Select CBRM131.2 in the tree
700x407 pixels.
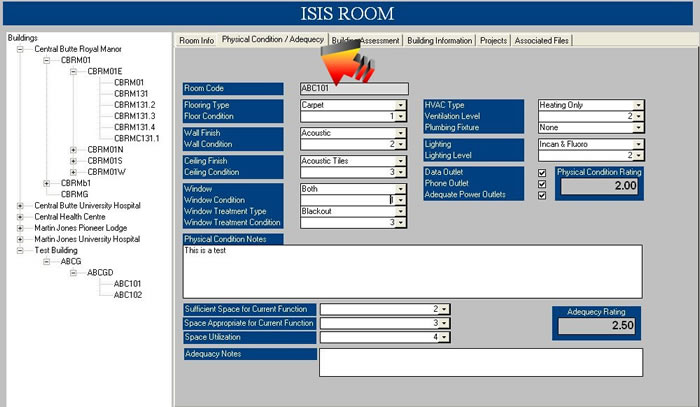[x=134, y=105]
